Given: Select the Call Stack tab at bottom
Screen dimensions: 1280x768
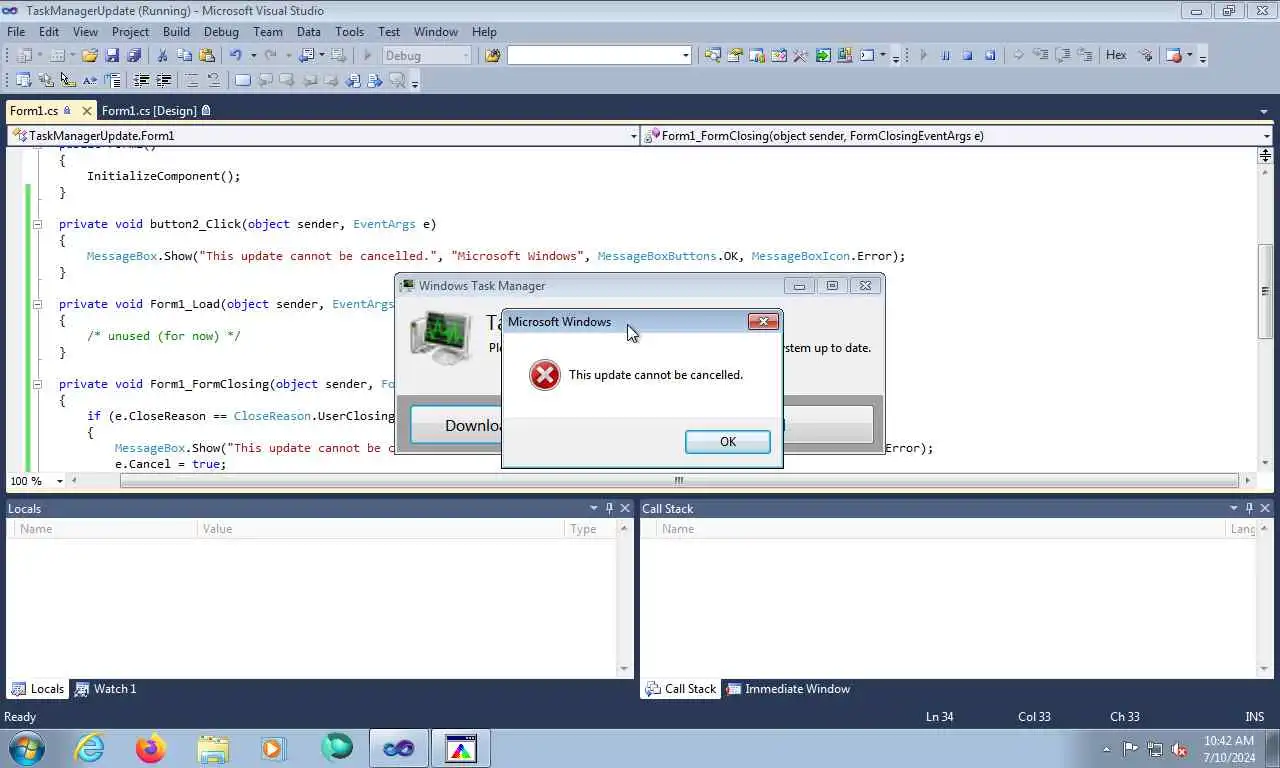Looking at the screenshot, I should tap(681, 689).
